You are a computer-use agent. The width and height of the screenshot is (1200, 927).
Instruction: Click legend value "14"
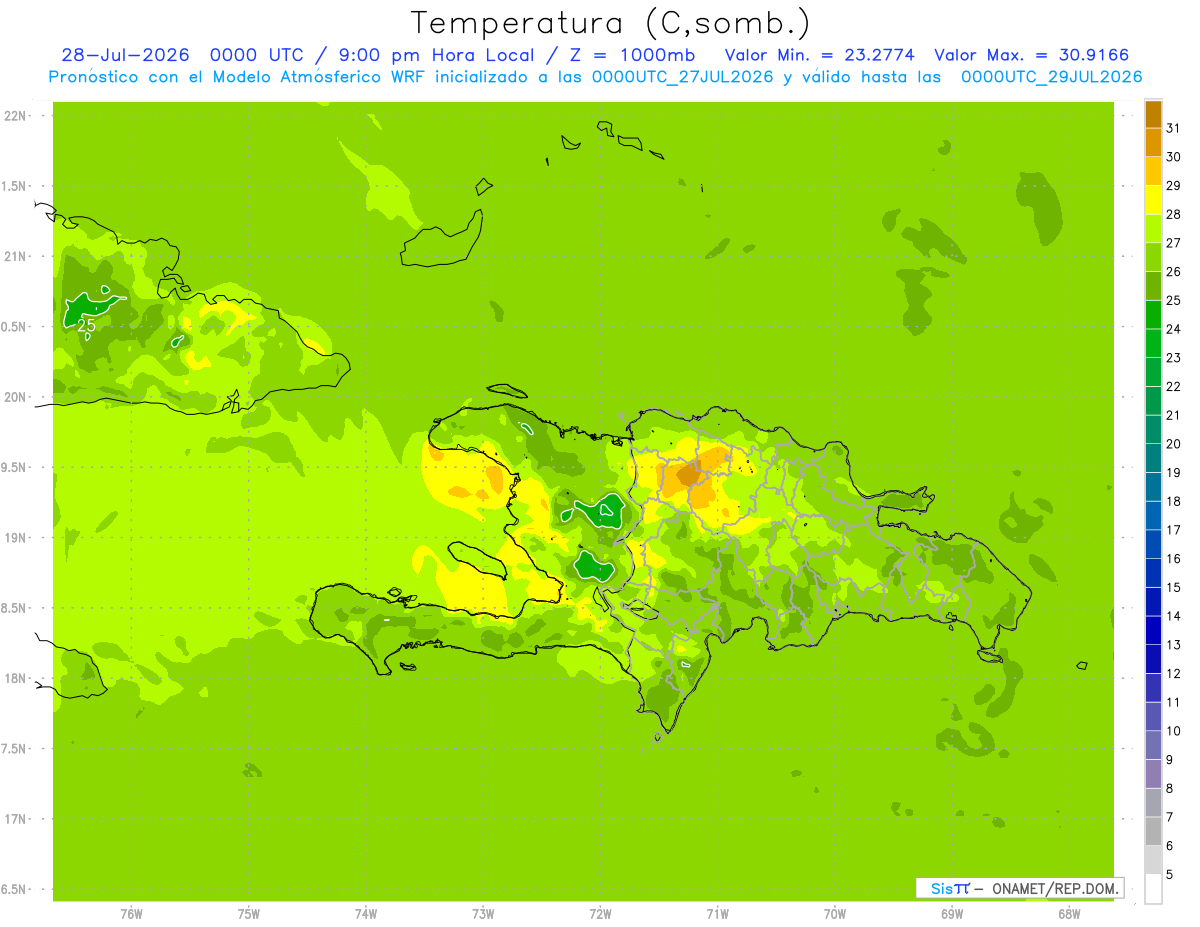pos(1173,616)
